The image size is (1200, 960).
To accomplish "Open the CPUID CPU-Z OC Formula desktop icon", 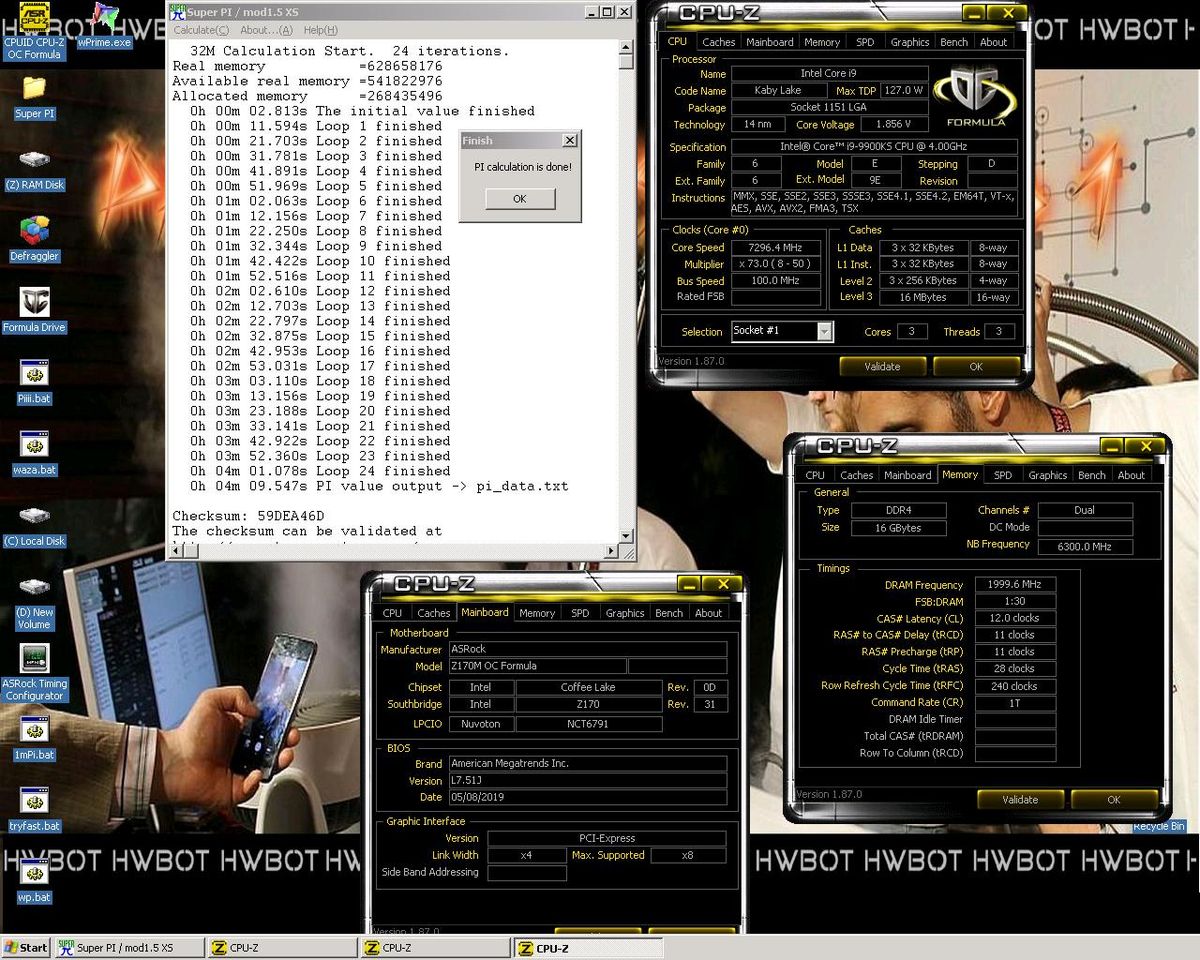I will click(34, 30).
